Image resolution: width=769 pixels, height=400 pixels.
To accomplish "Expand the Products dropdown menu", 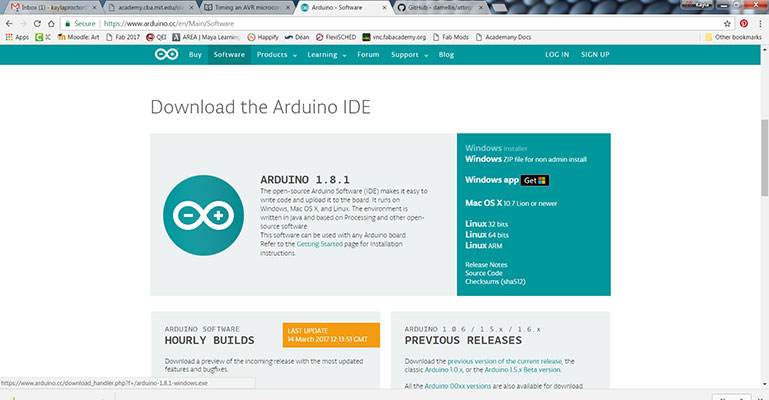I will pos(277,55).
